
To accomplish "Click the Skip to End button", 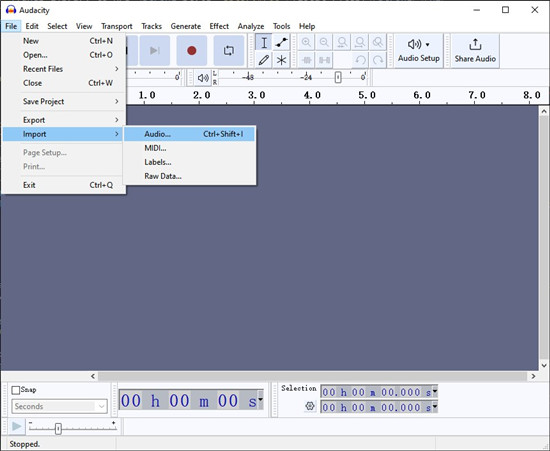I will pos(155,51).
